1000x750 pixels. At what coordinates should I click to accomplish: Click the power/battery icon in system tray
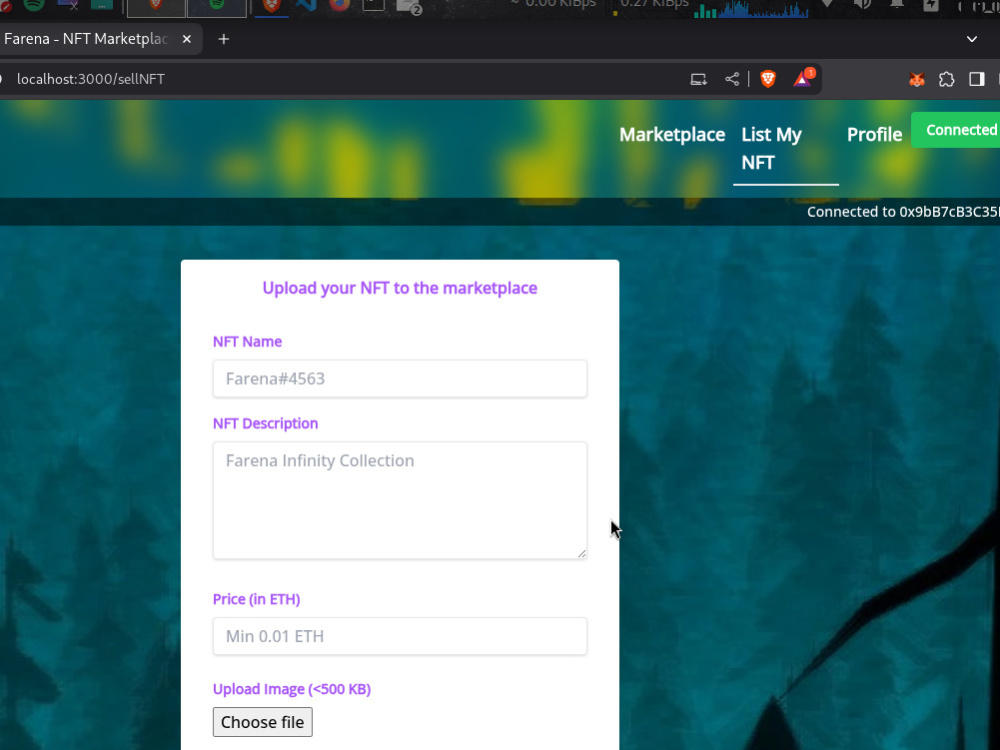pyautogui.click(x=930, y=4)
